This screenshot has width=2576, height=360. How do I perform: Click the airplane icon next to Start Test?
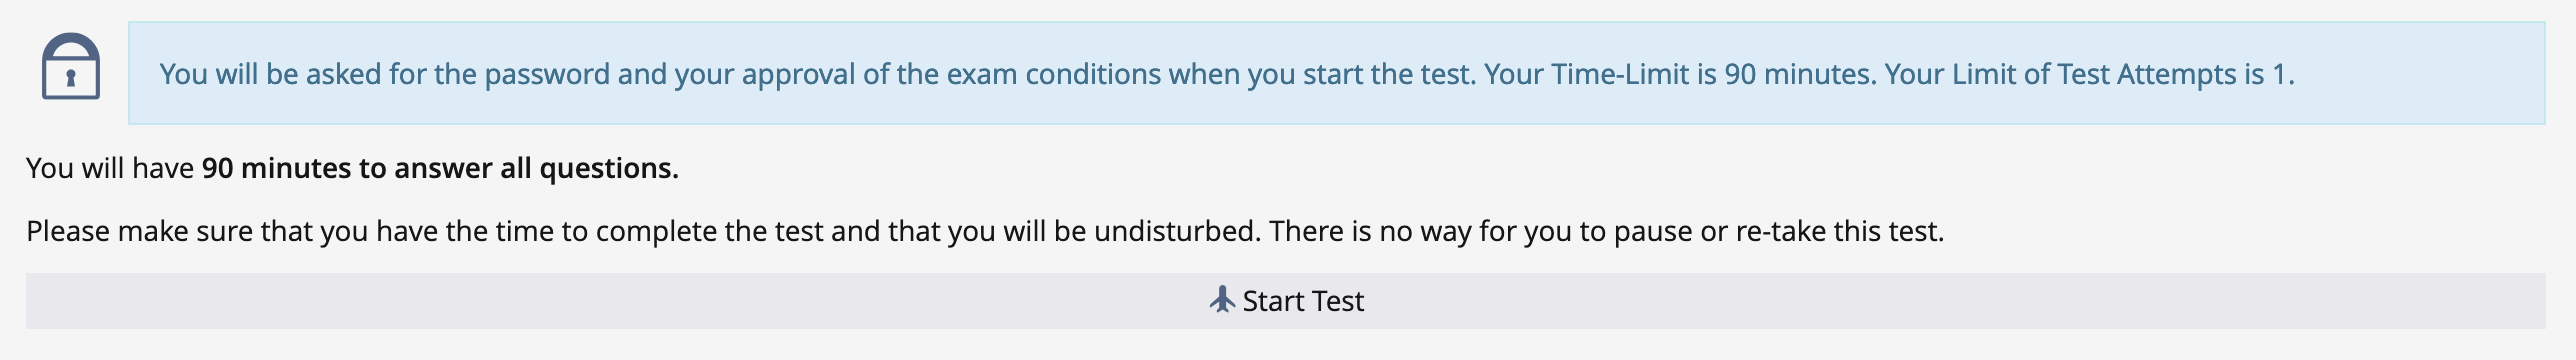[1222, 300]
